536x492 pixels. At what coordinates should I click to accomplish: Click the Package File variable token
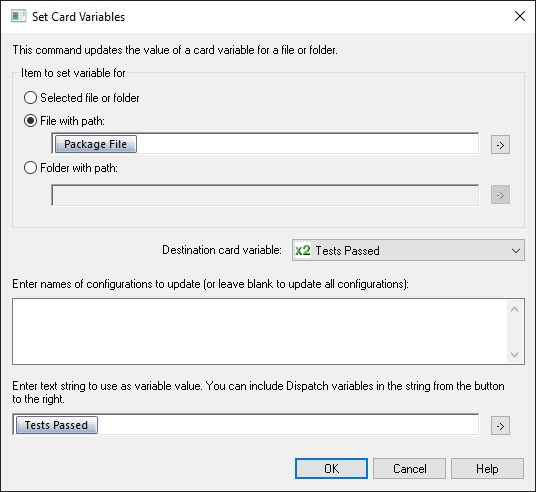[95, 144]
